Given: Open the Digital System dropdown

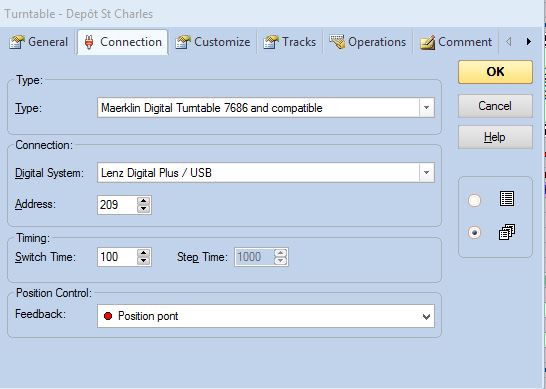Looking at the screenshot, I should coord(427,173).
